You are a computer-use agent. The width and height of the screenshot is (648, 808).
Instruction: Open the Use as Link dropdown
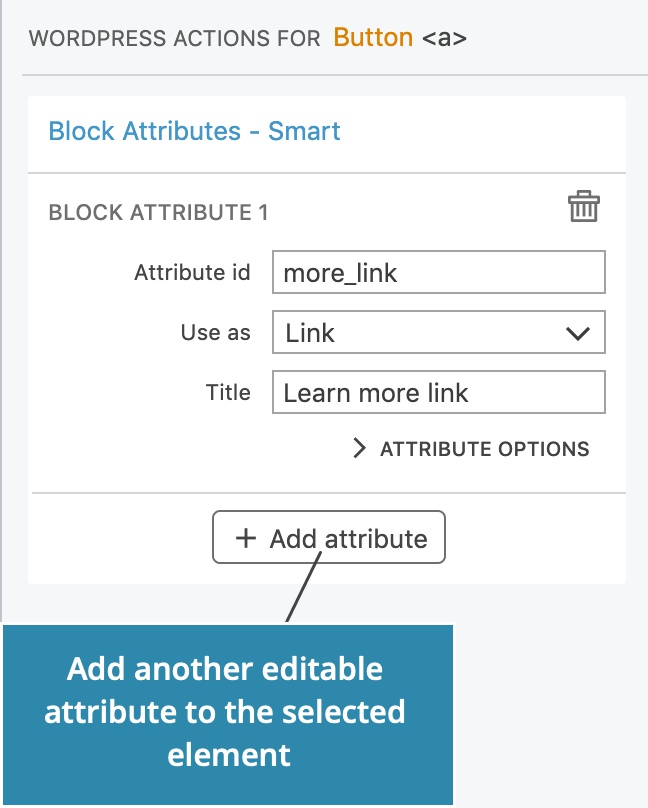tap(438, 333)
